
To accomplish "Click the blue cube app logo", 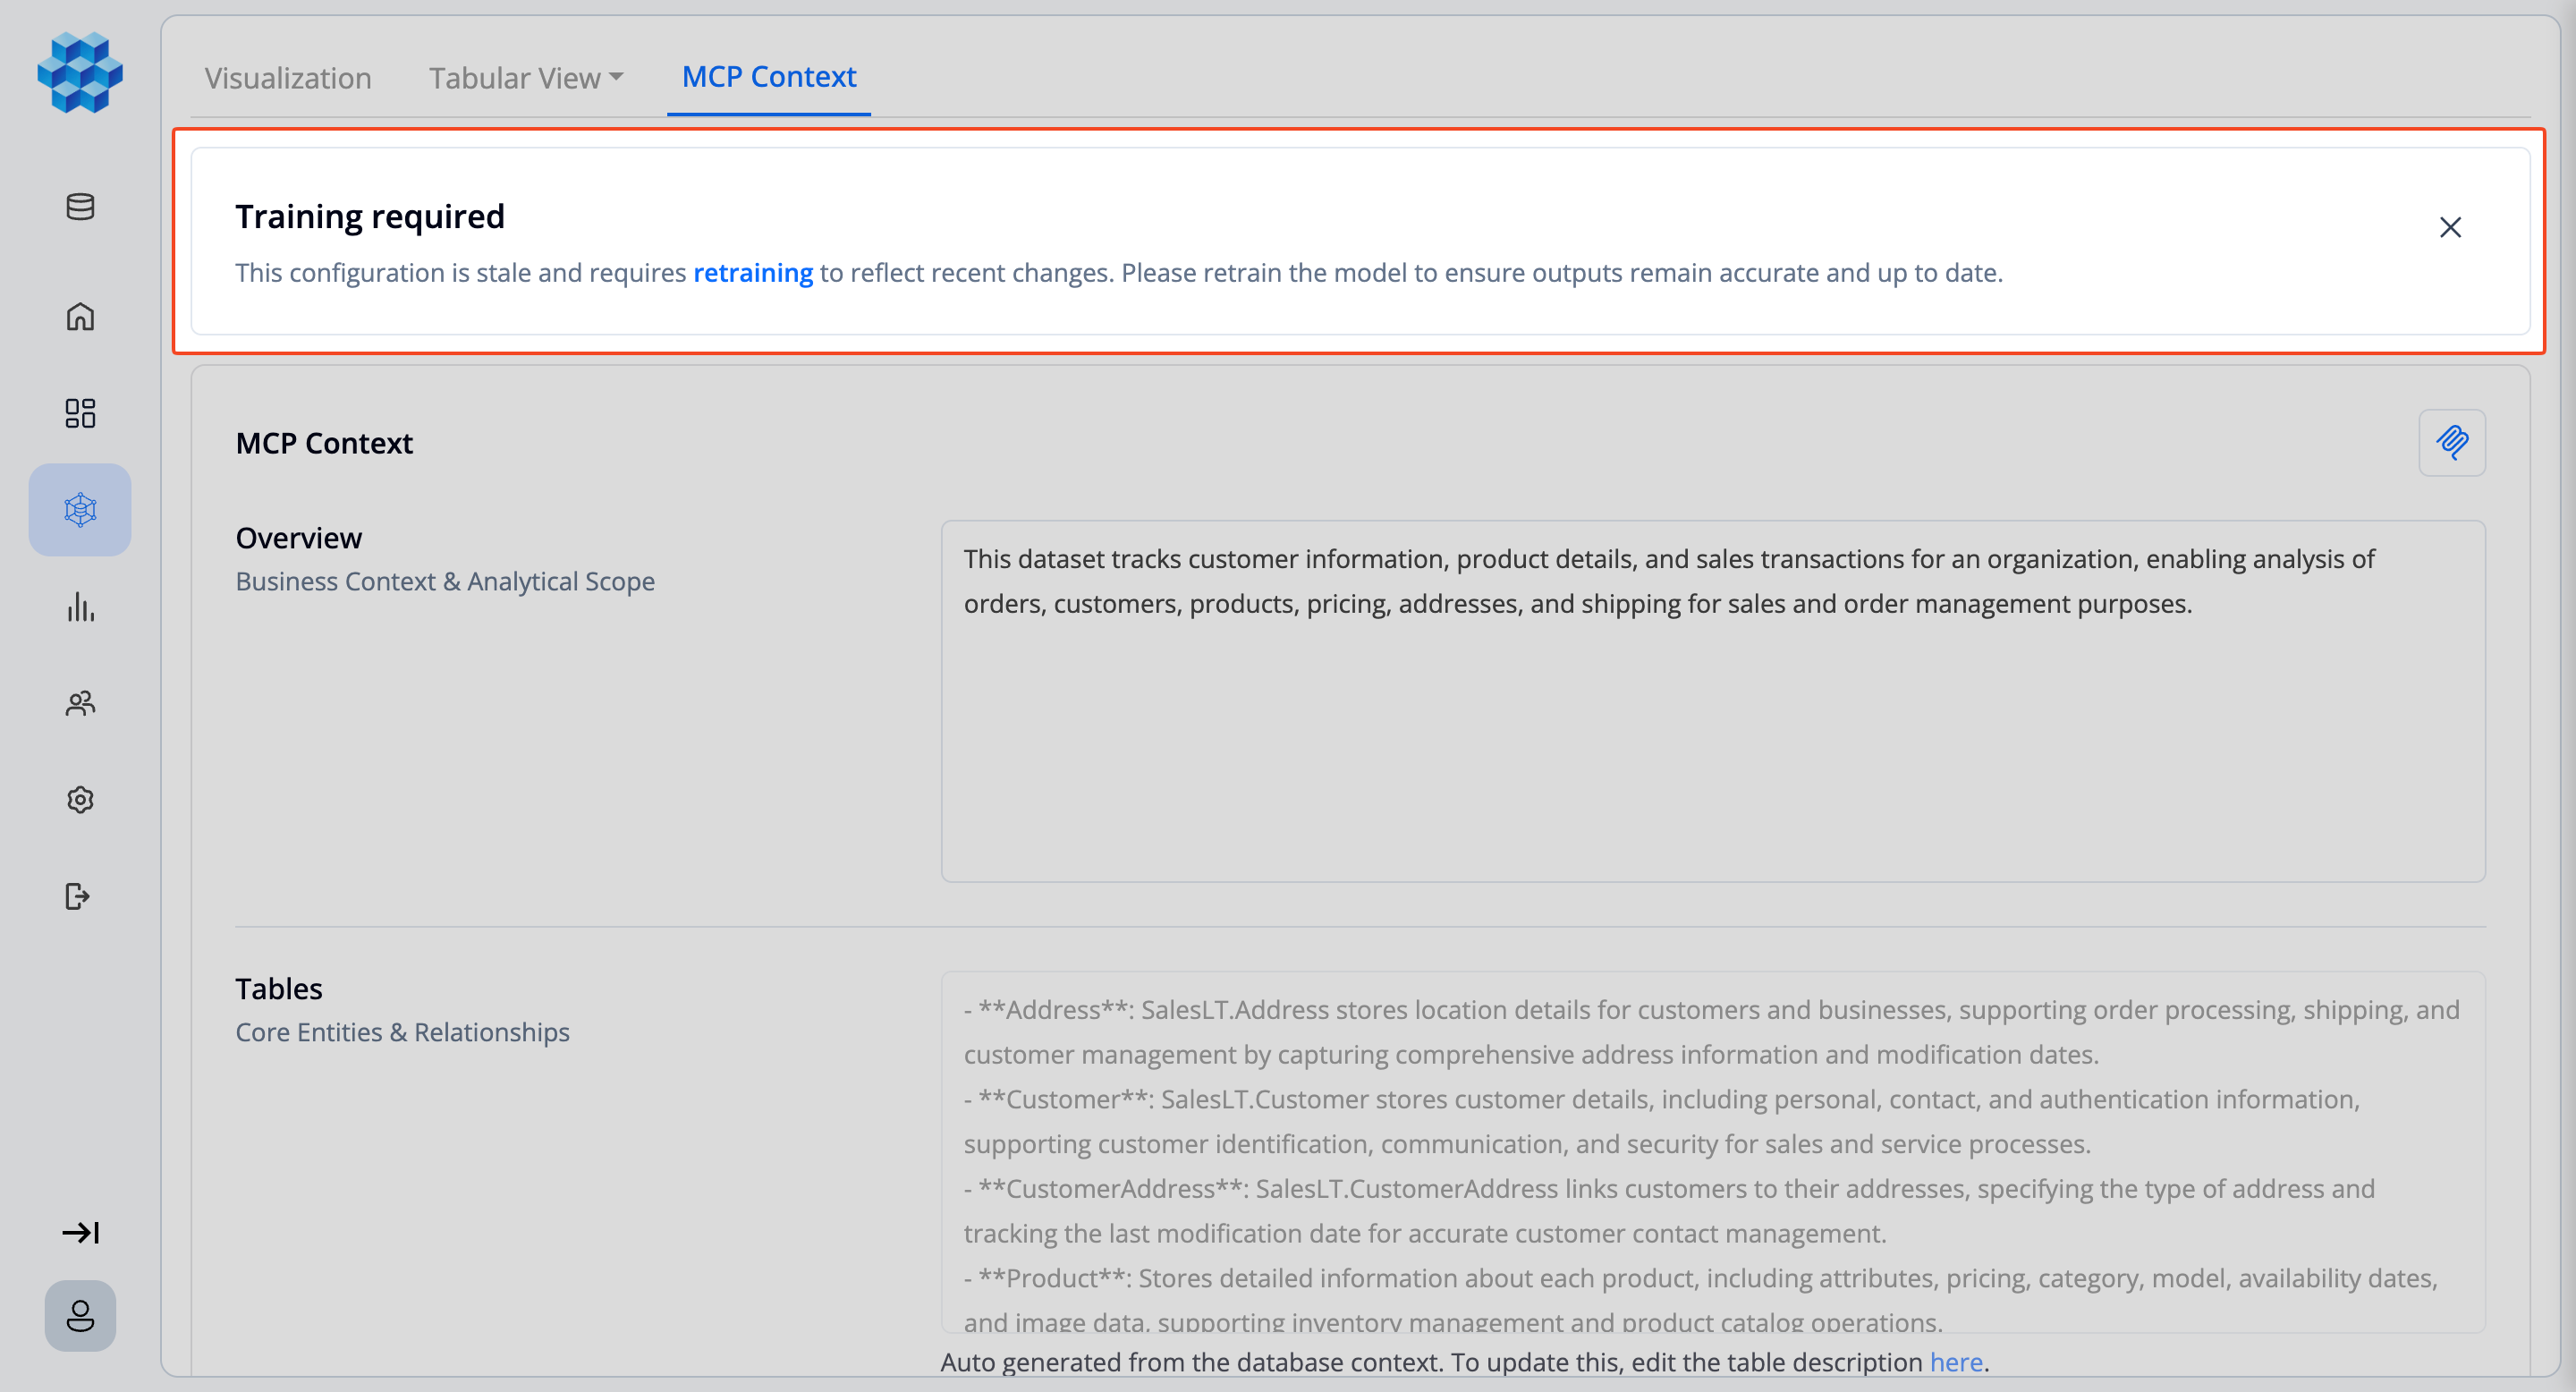I will (x=80, y=72).
